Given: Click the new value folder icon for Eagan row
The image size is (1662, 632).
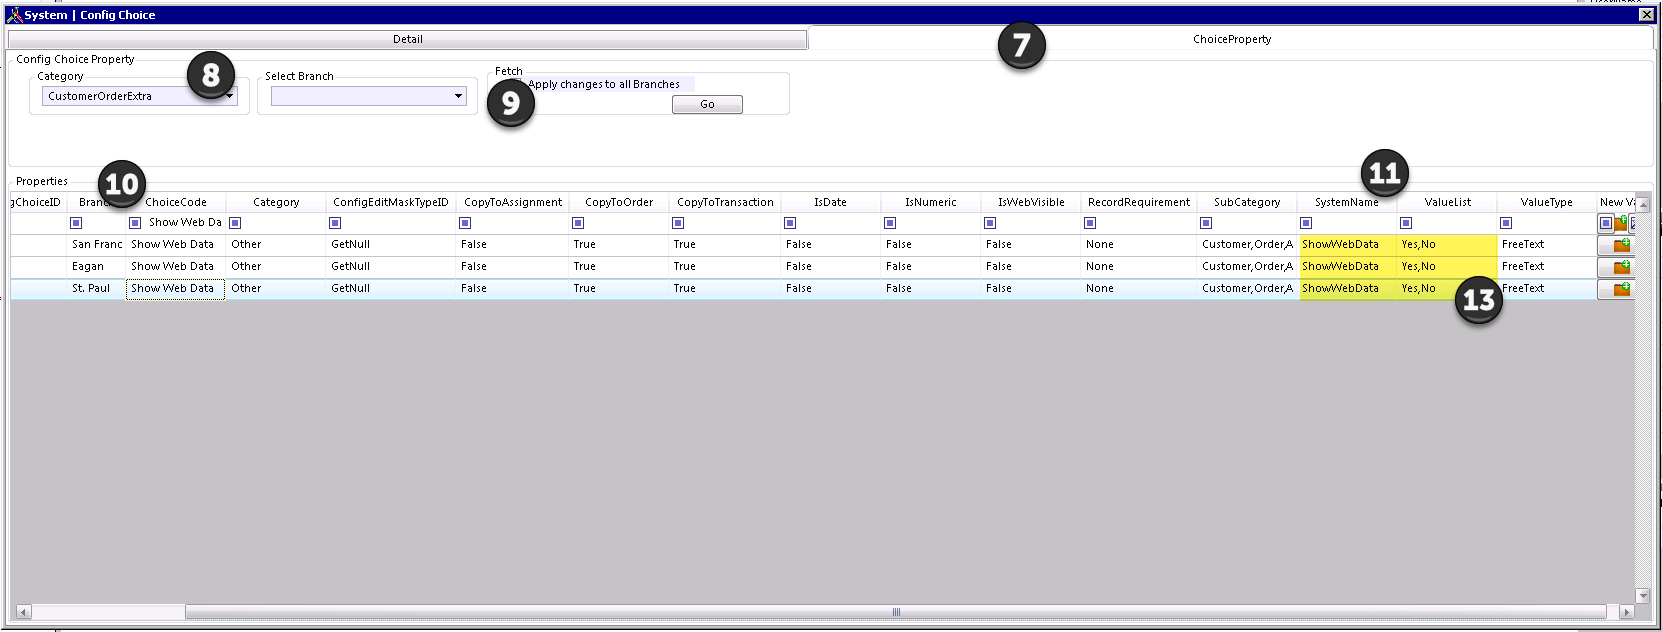Looking at the screenshot, I should tap(1621, 267).
